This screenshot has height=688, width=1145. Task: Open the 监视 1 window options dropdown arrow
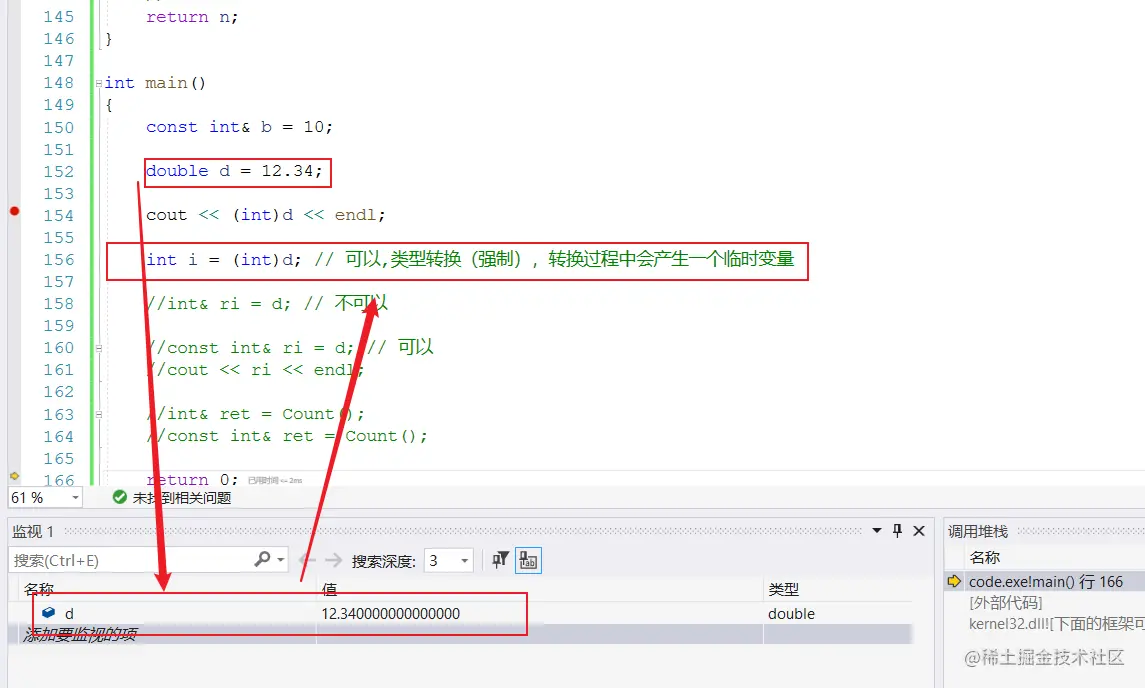coord(876,531)
